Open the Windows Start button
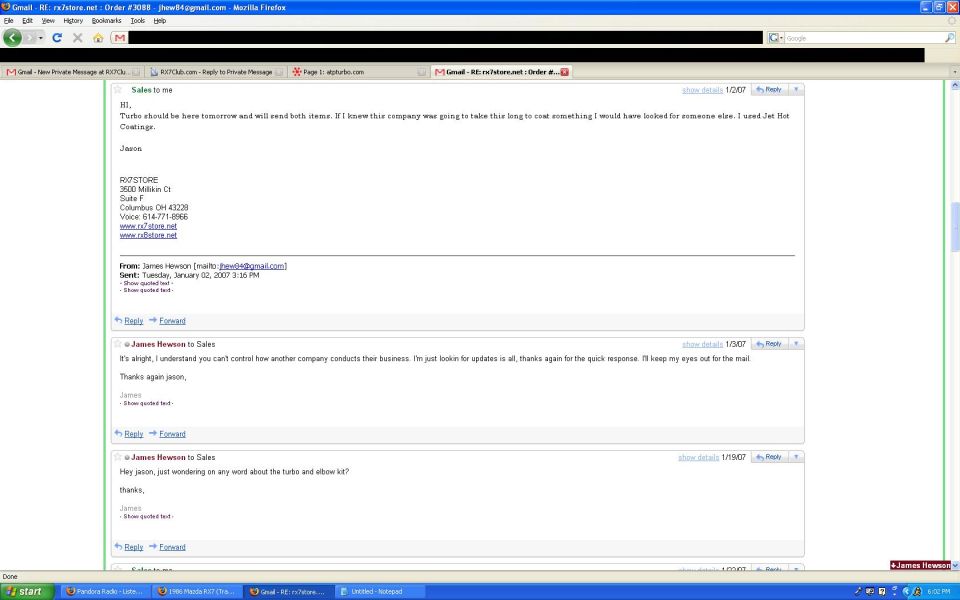The height and width of the screenshot is (600, 960). (x=27, y=591)
